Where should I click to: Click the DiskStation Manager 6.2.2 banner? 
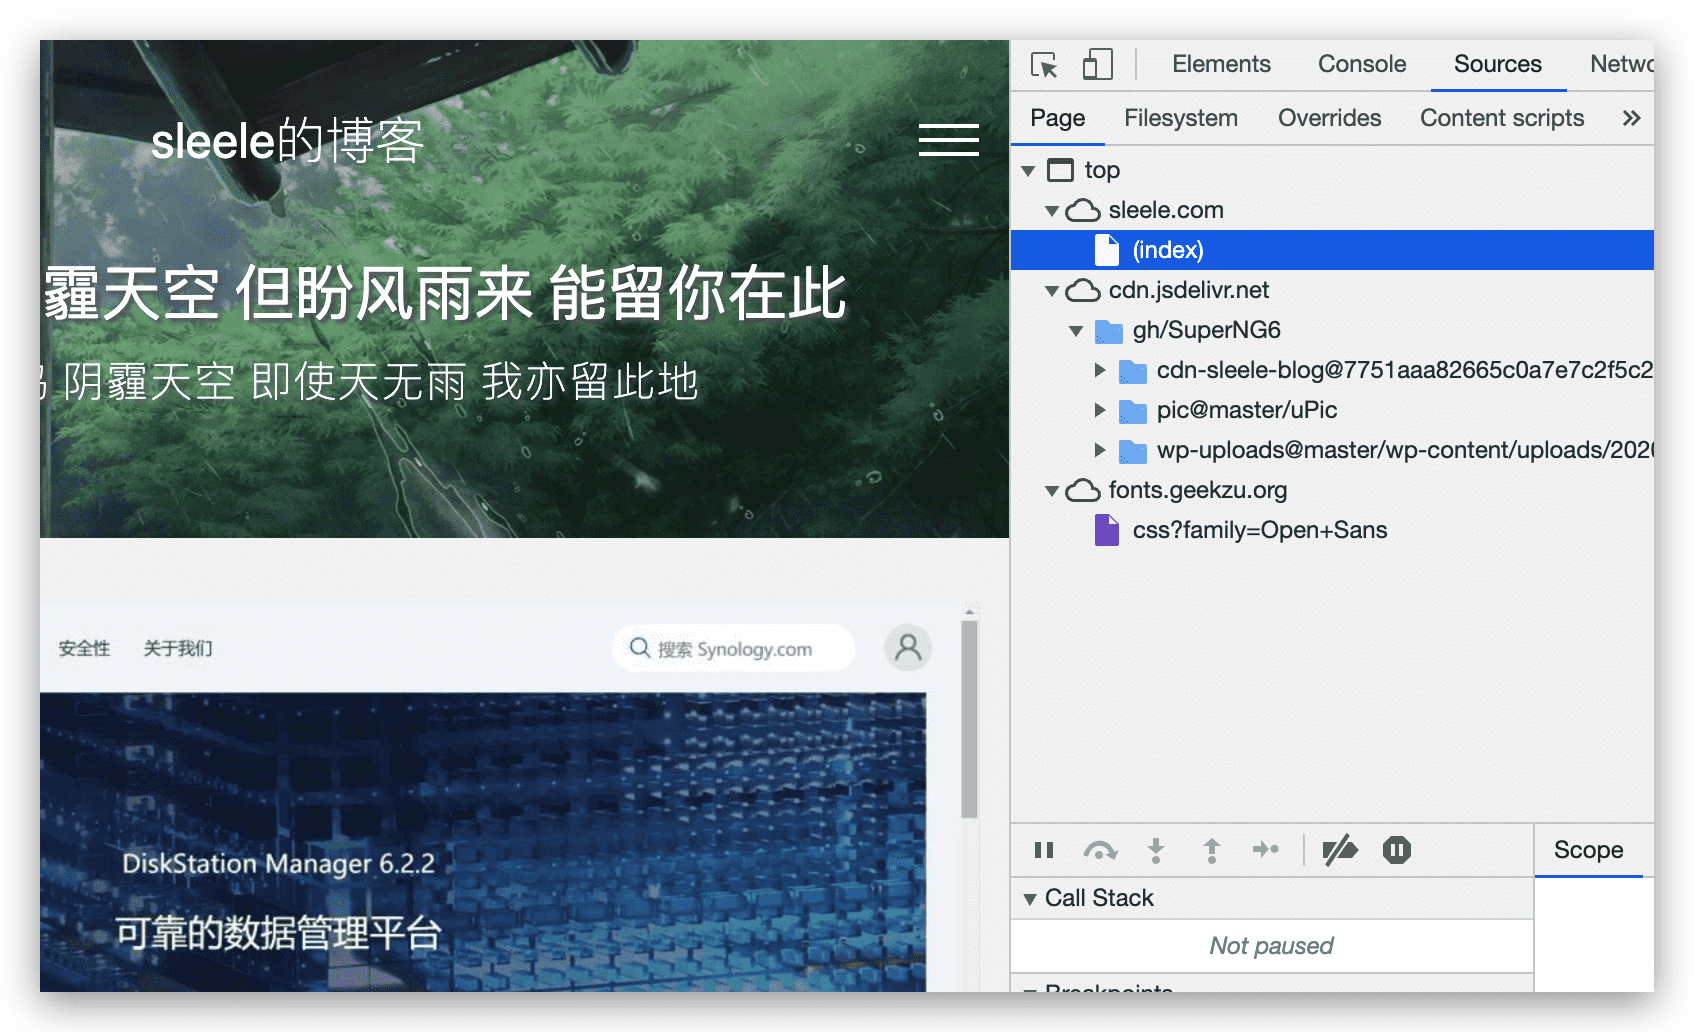pyautogui.click(x=279, y=864)
